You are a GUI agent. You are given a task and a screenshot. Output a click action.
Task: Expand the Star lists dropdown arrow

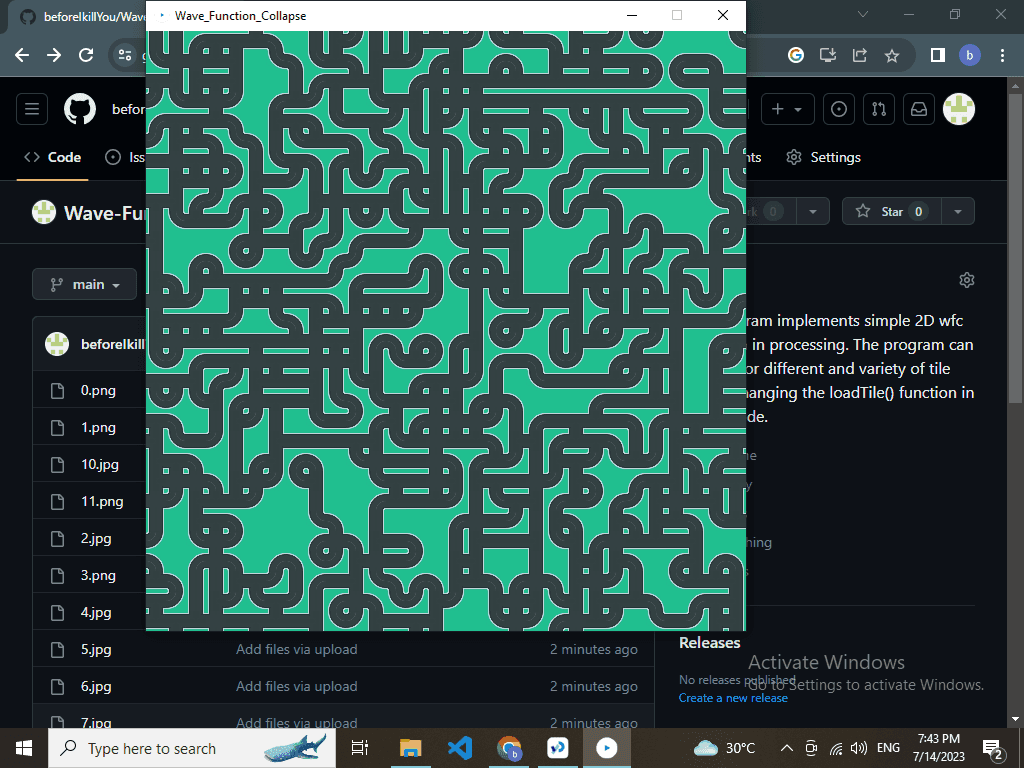pyautogui.click(x=958, y=211)
